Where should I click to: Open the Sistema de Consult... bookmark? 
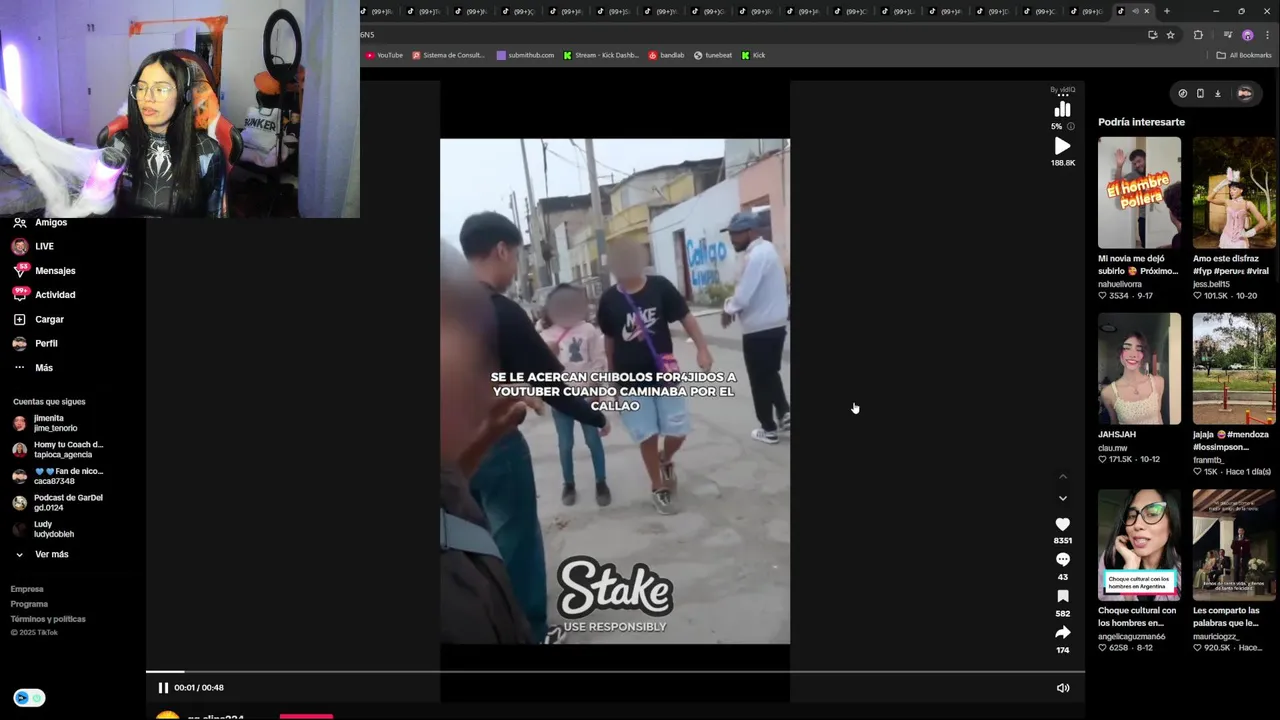click(x=448, y=55)
